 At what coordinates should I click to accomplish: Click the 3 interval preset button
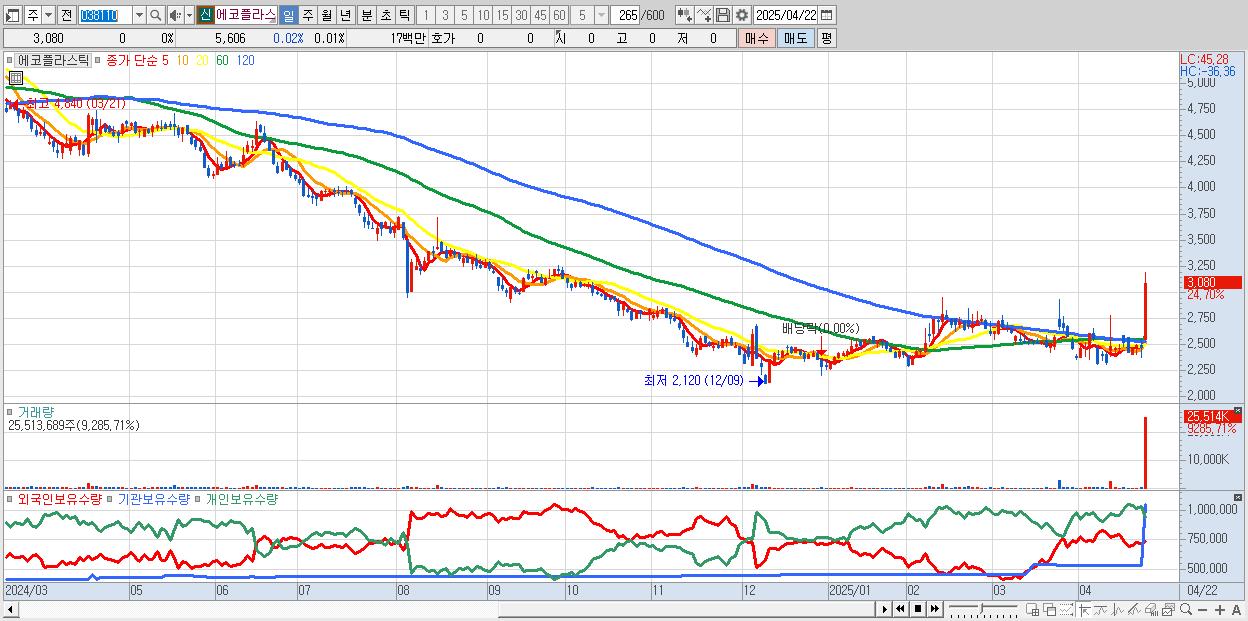(445, 15)
